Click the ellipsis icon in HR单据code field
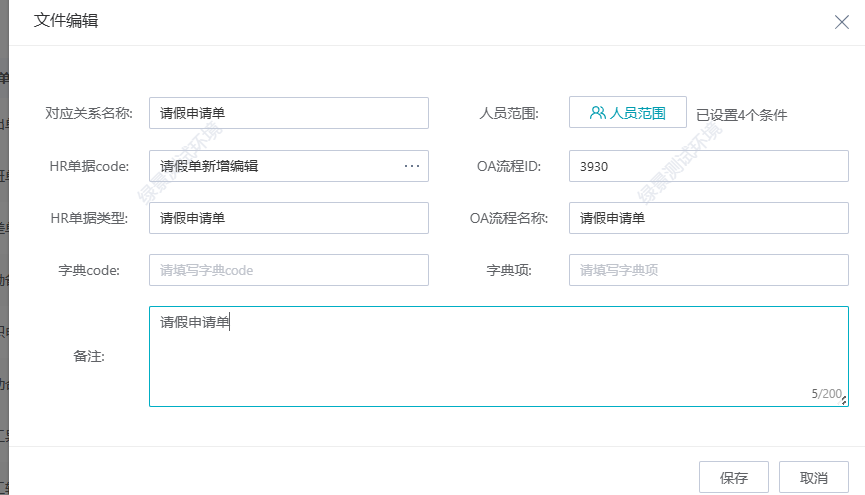865x495 pixels. (412, 166)
